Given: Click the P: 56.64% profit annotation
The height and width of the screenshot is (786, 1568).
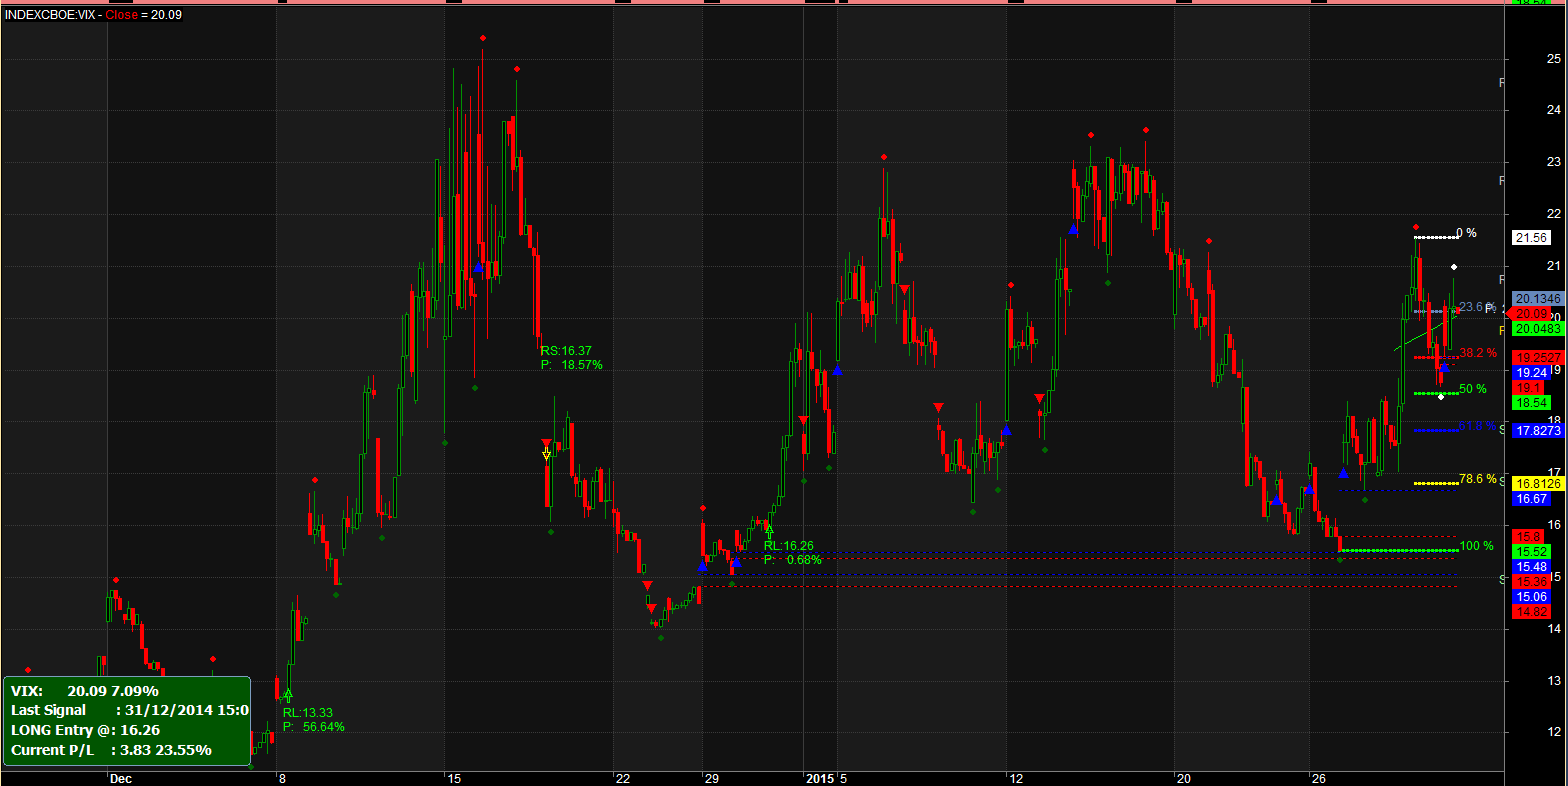Looking at the screenshot, I should coord(314,727).
